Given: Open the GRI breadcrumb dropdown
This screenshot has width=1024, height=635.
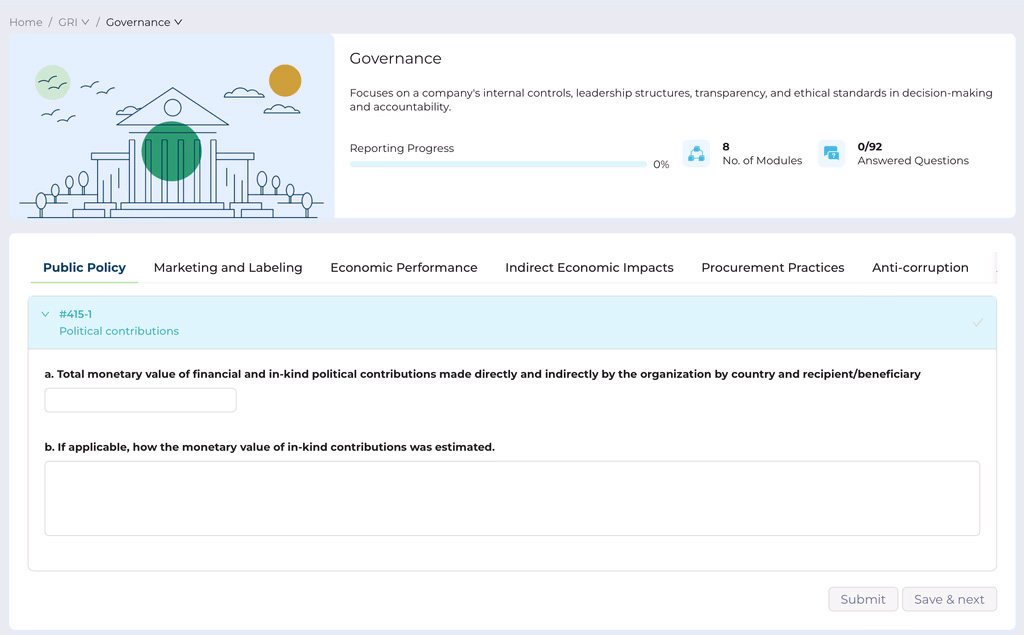Looking at the screenshot, I should point(74,22).
